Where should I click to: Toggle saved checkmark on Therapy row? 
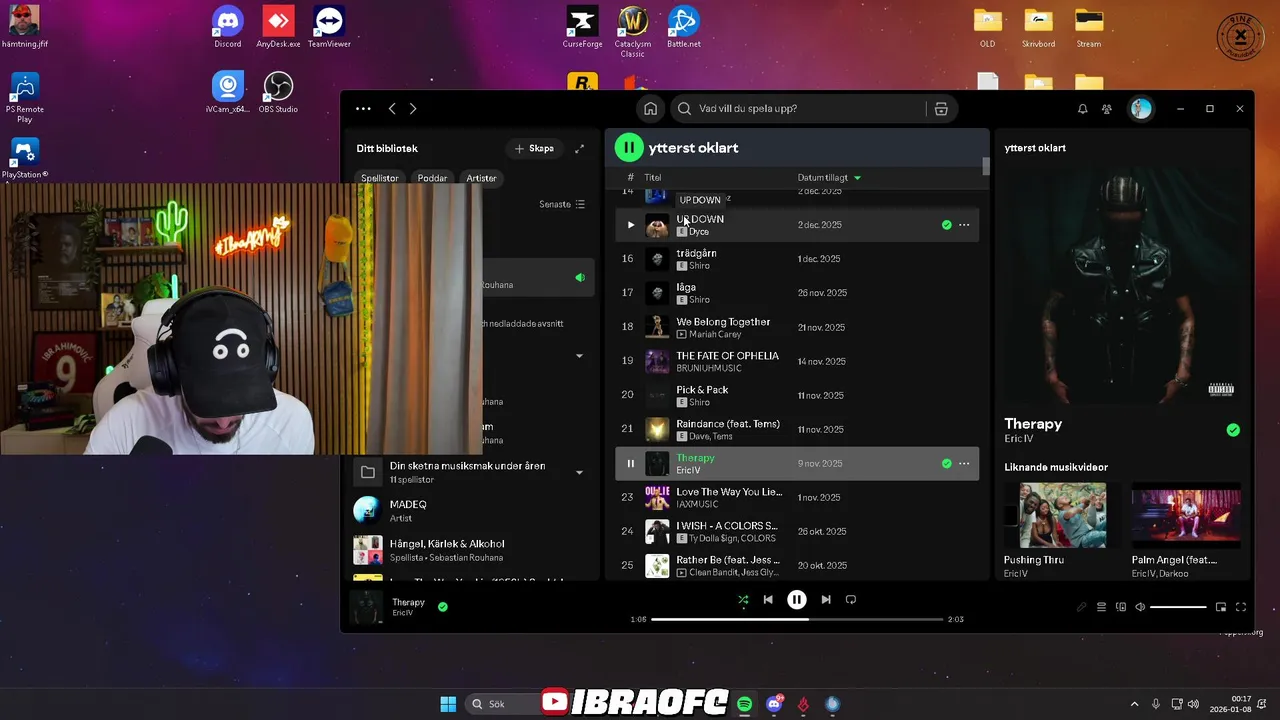946,463
